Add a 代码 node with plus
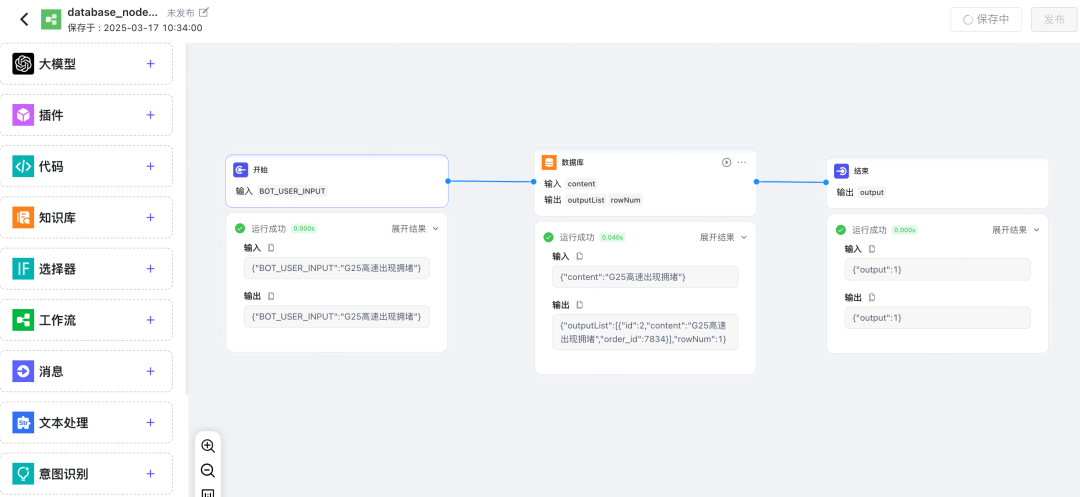 (150, 167)
